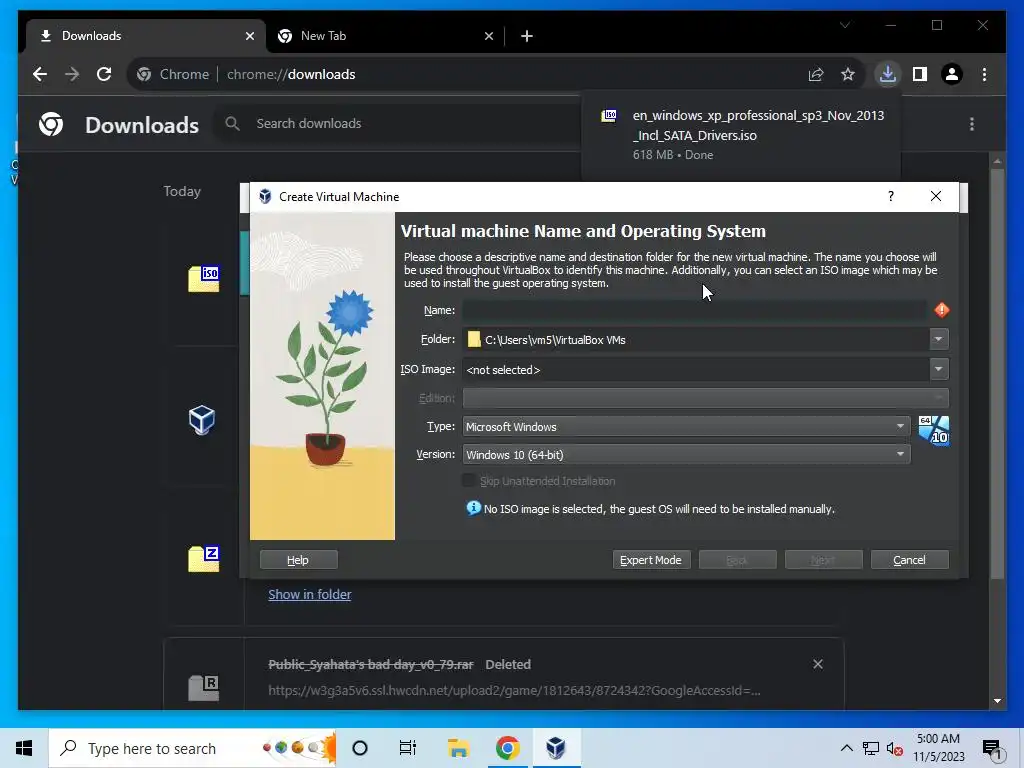The height and width of the screenshot is (768, 1024).
Task: Show hidden tray icons chevron
Action: click(x=846, y=748)
